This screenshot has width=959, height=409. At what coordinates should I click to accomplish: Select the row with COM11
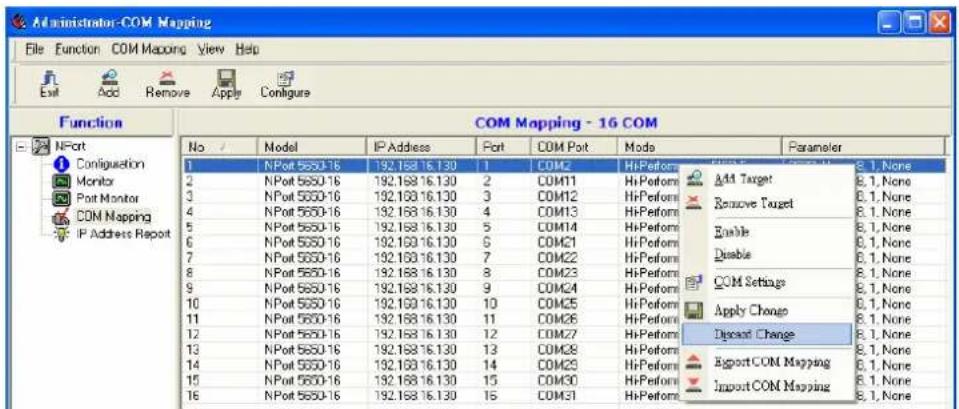click(x=563, y=182)
